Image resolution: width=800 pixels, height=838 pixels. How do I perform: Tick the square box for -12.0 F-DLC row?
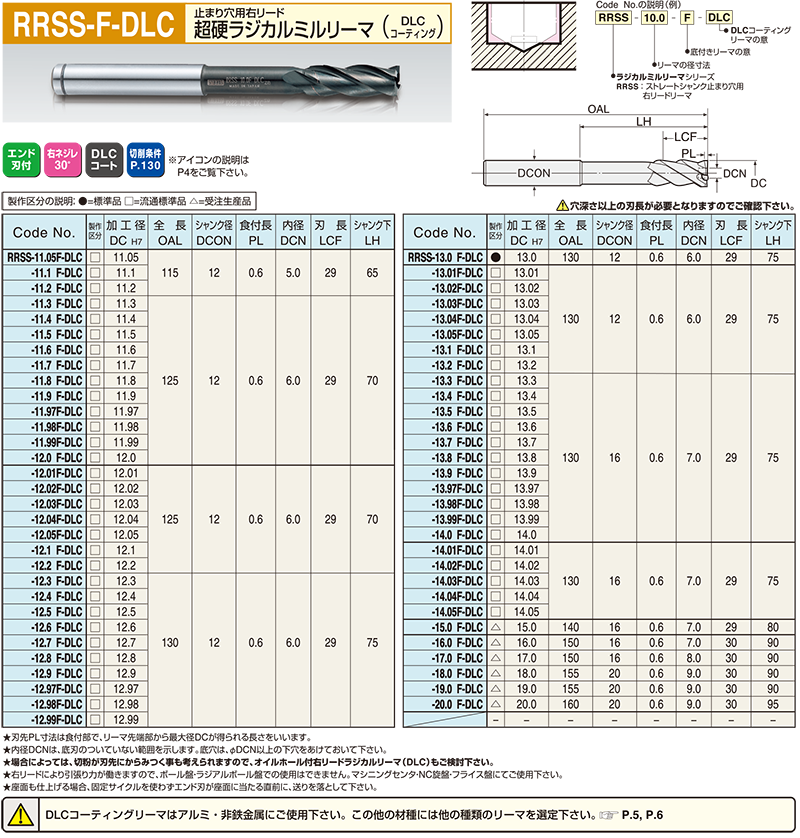(95, 457)
